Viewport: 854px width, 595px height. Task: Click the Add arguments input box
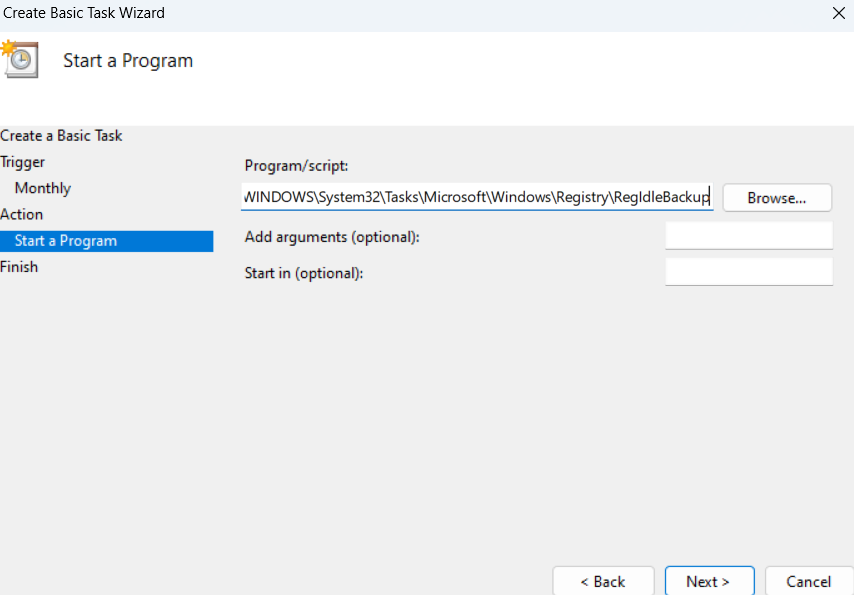[749, 236]
